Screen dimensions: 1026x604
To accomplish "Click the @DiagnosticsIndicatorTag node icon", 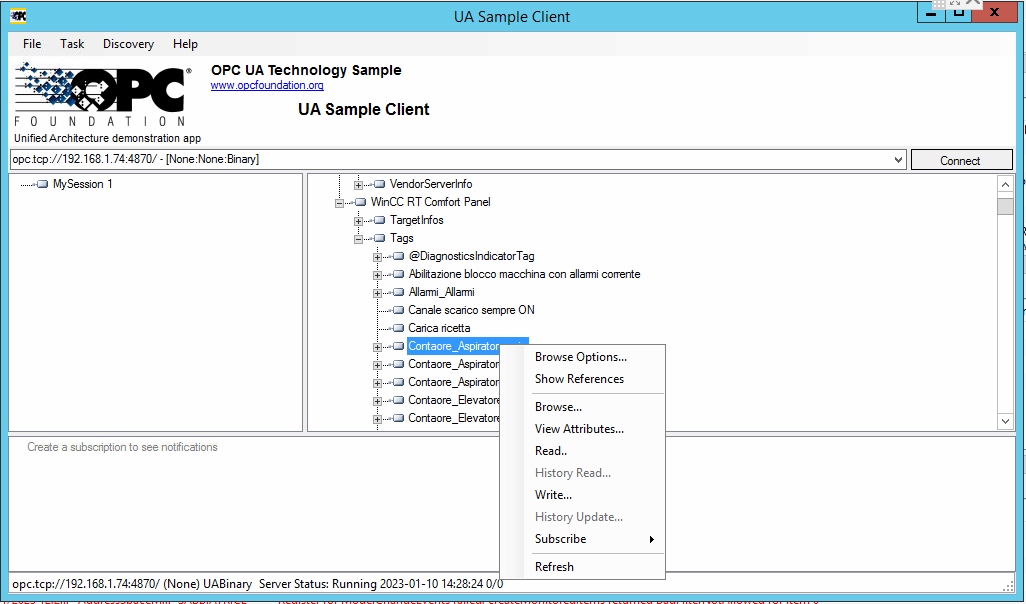I will (398, 256).
